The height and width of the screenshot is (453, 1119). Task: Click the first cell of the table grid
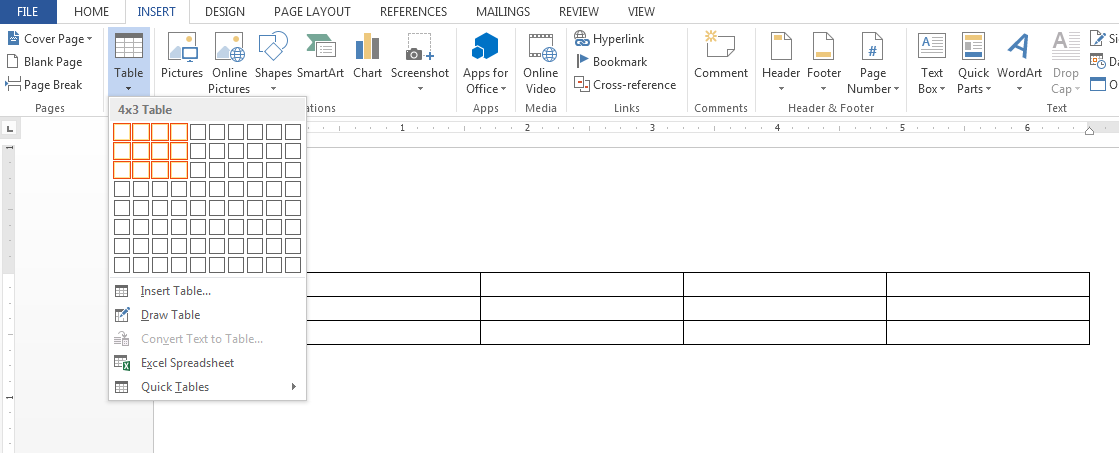coord(122,132)
